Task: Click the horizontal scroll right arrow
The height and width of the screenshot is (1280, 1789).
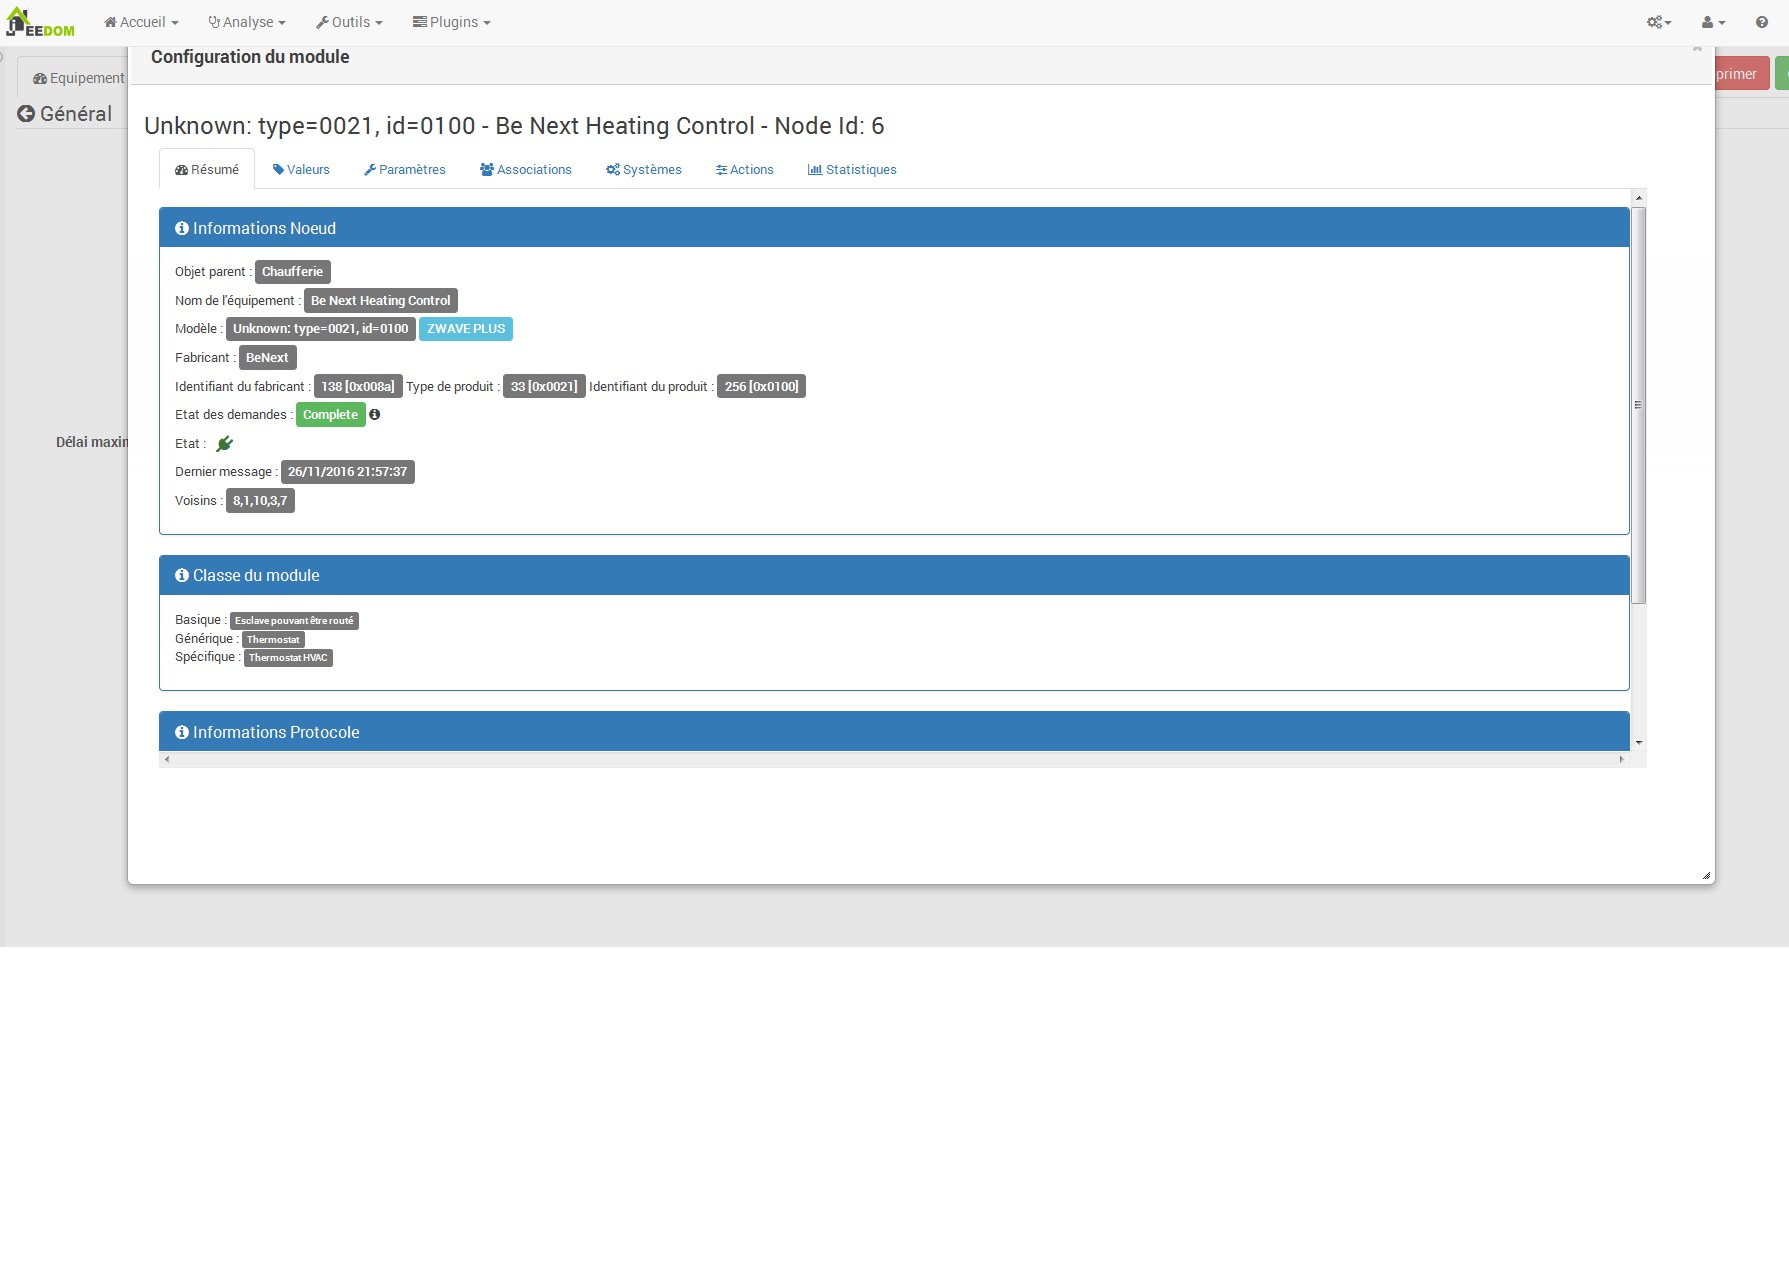Action: point(1621,759)
